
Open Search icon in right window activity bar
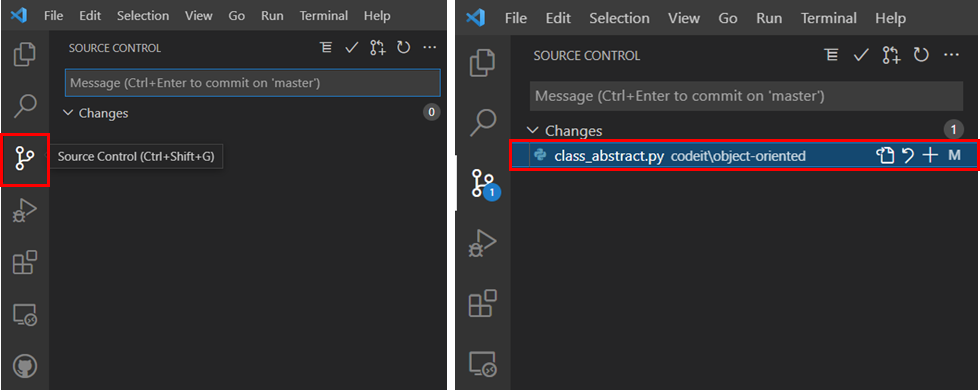482,122
